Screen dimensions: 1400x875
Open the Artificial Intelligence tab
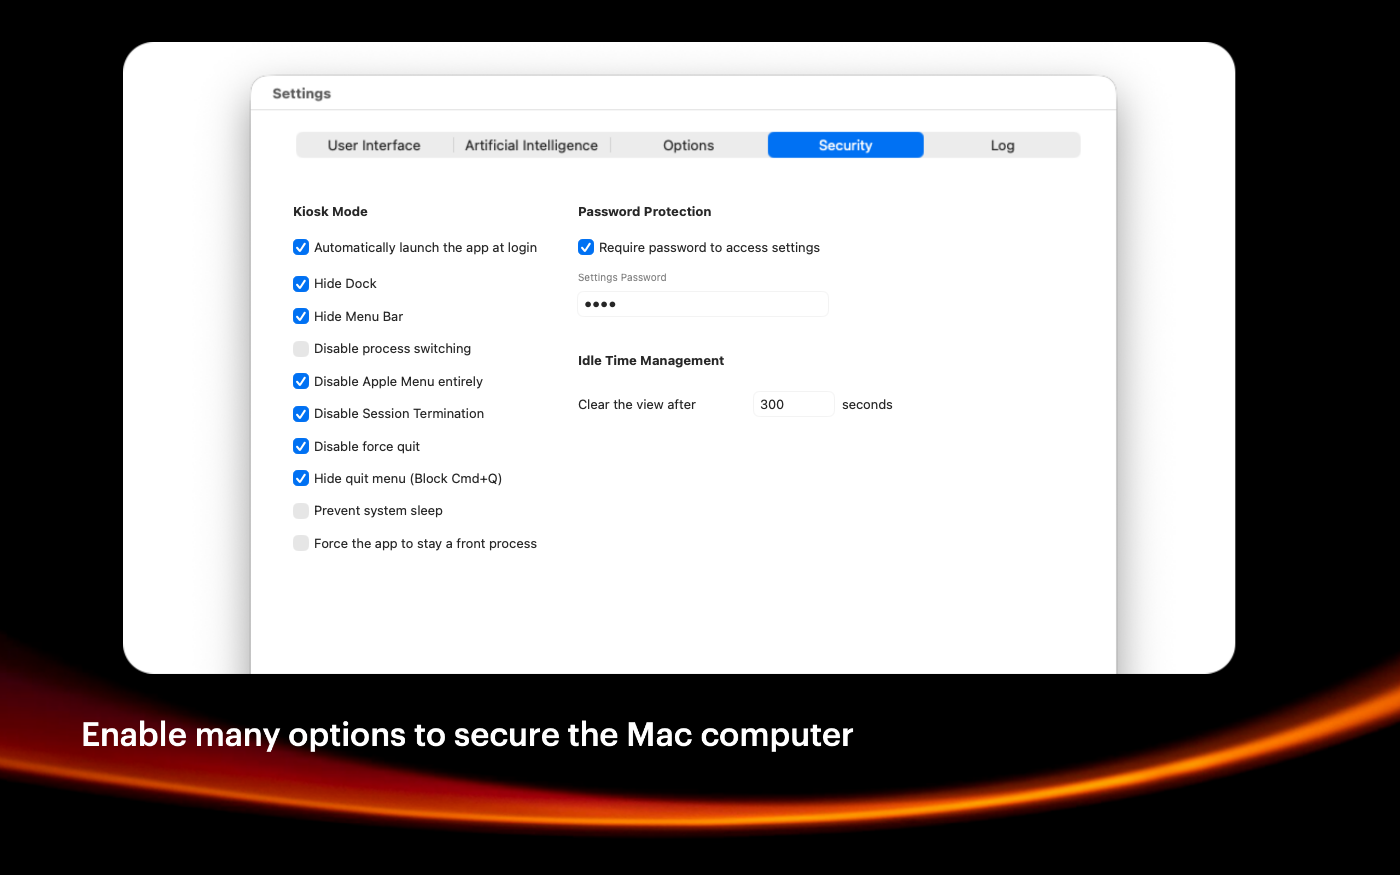pos(531,145)
